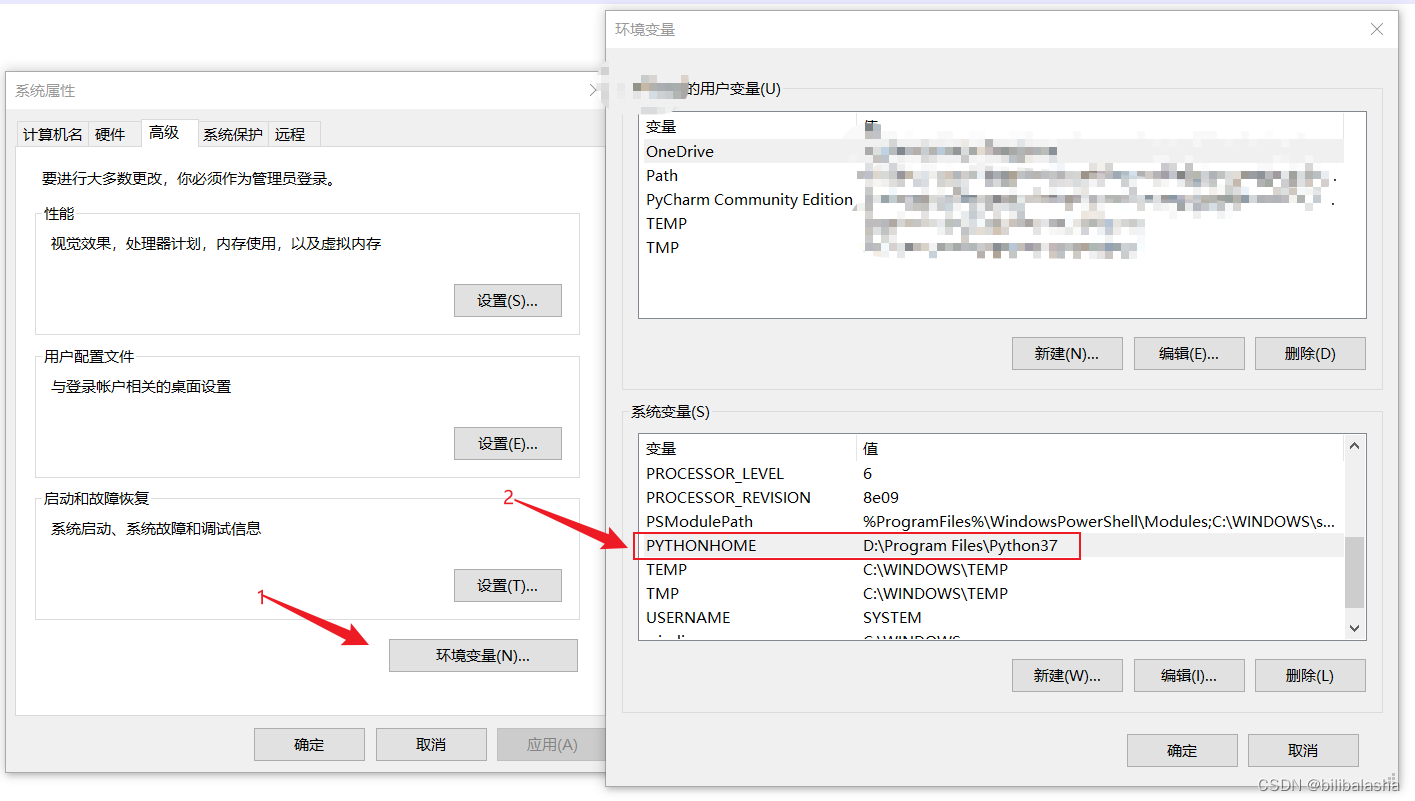Close the 环境变量 dialog
1415x801 pixels.
tap(1377, 29)
